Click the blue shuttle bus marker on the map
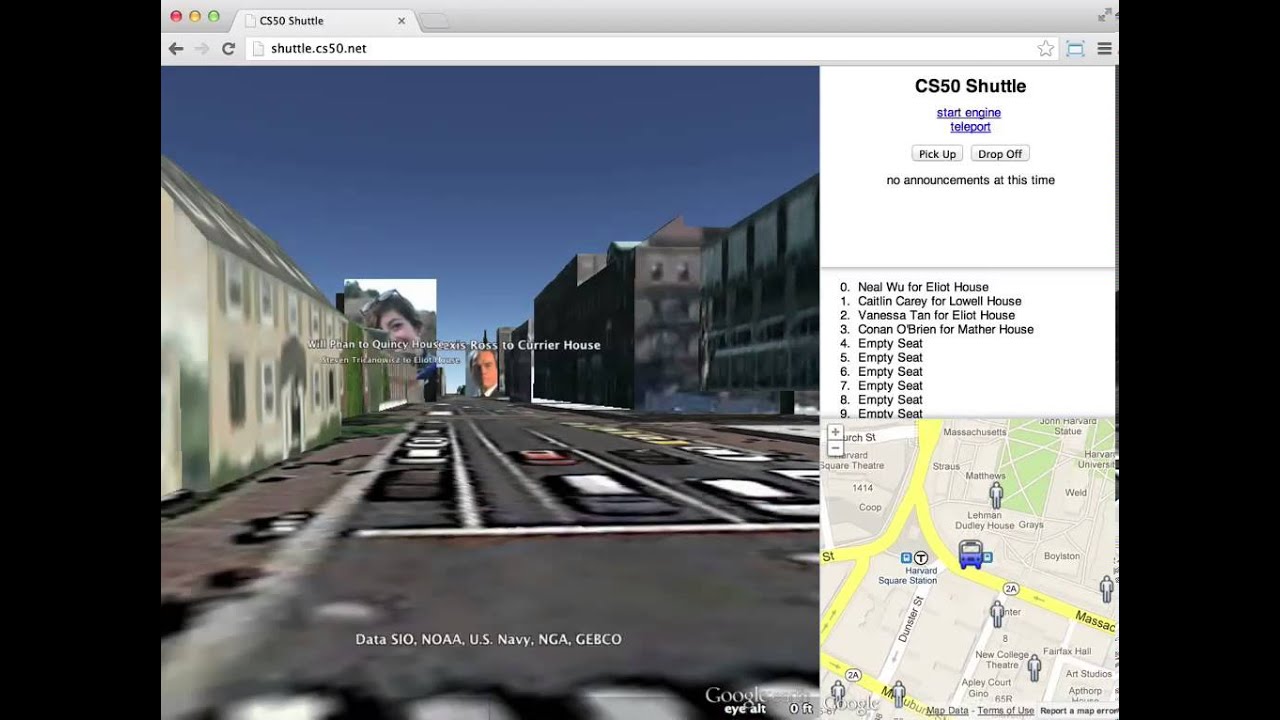The height and width of the screenshot is (720, 1280). [x=970, y=554]
